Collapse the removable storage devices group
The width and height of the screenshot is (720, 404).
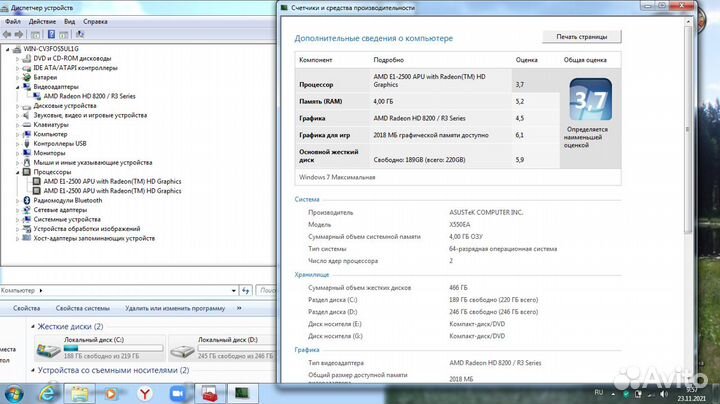(x=33, y=370)
